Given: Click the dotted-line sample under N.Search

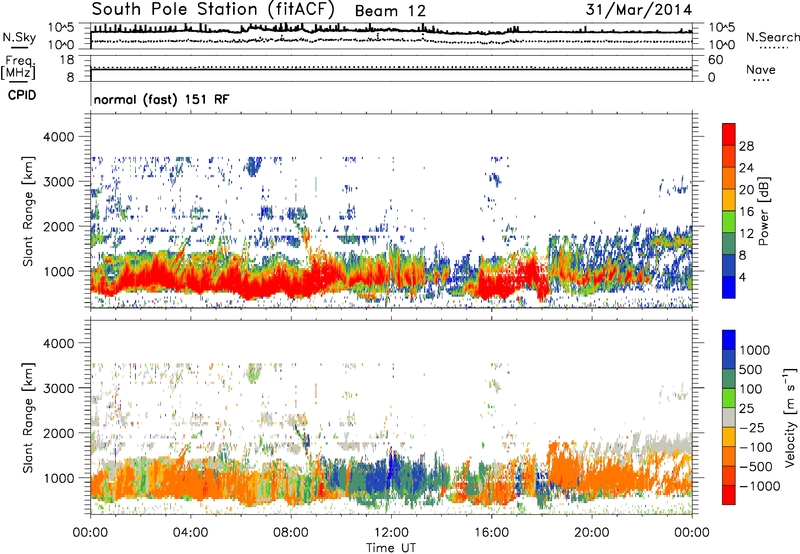Looking at the screenshot, I should click(x=774, y=48).
